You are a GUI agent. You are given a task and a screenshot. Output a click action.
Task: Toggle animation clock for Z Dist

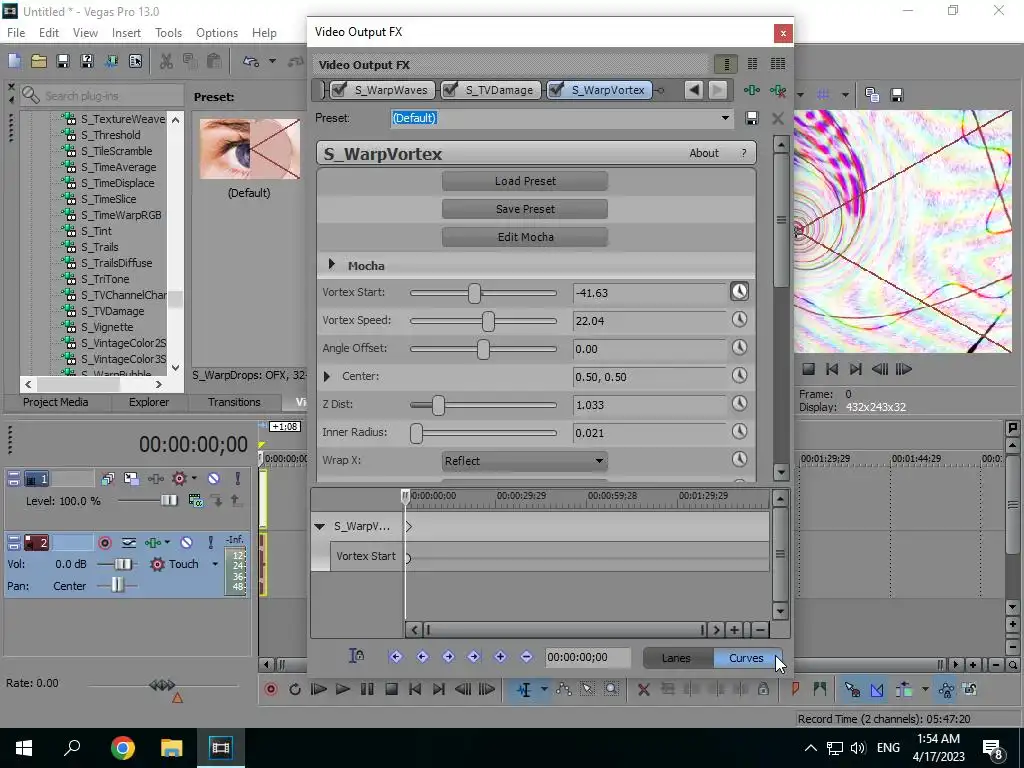click(x=739, y=404)
